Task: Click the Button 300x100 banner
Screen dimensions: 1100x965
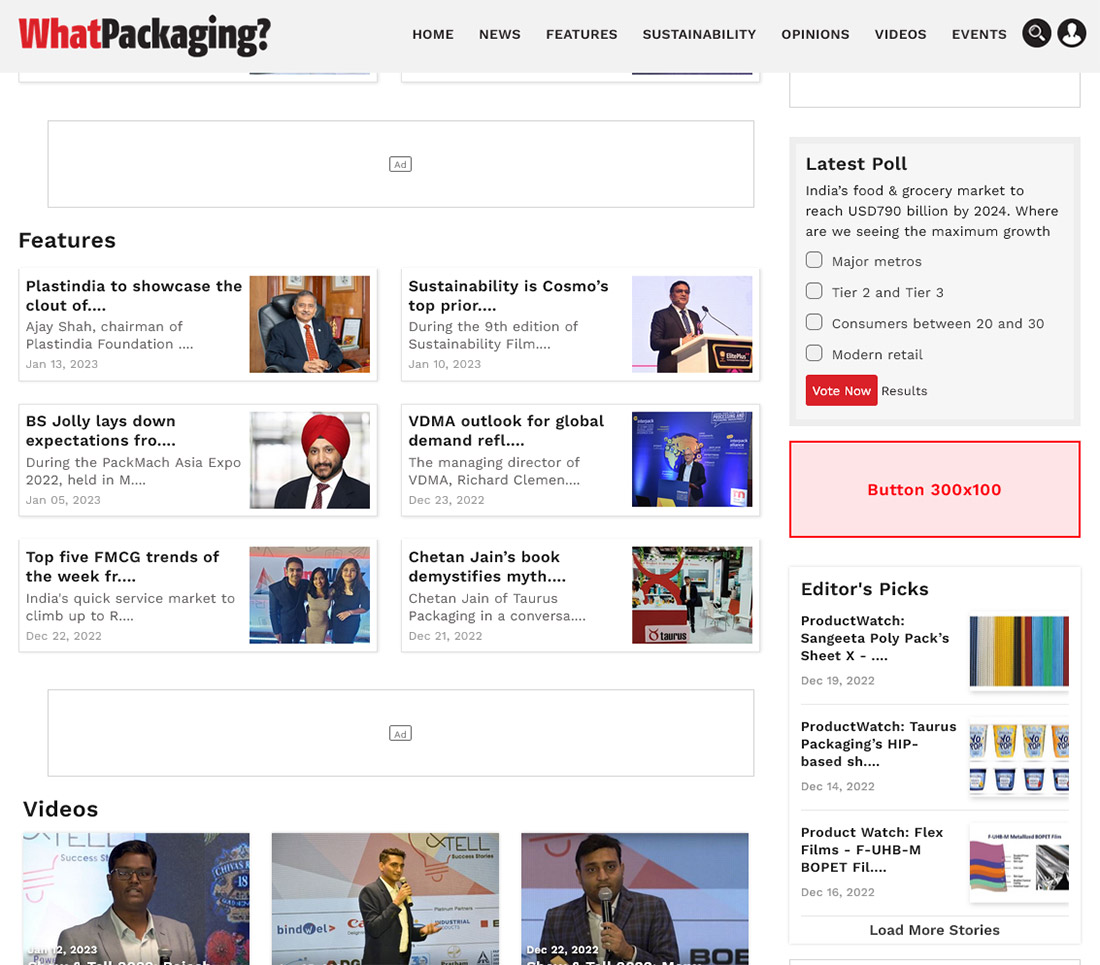Action: 934,490
